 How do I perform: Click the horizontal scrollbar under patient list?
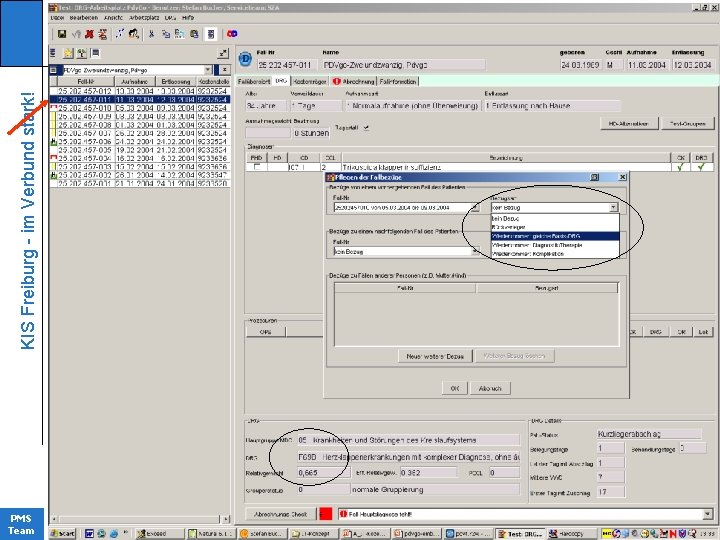pyautogui.click(x=140, y=519)
